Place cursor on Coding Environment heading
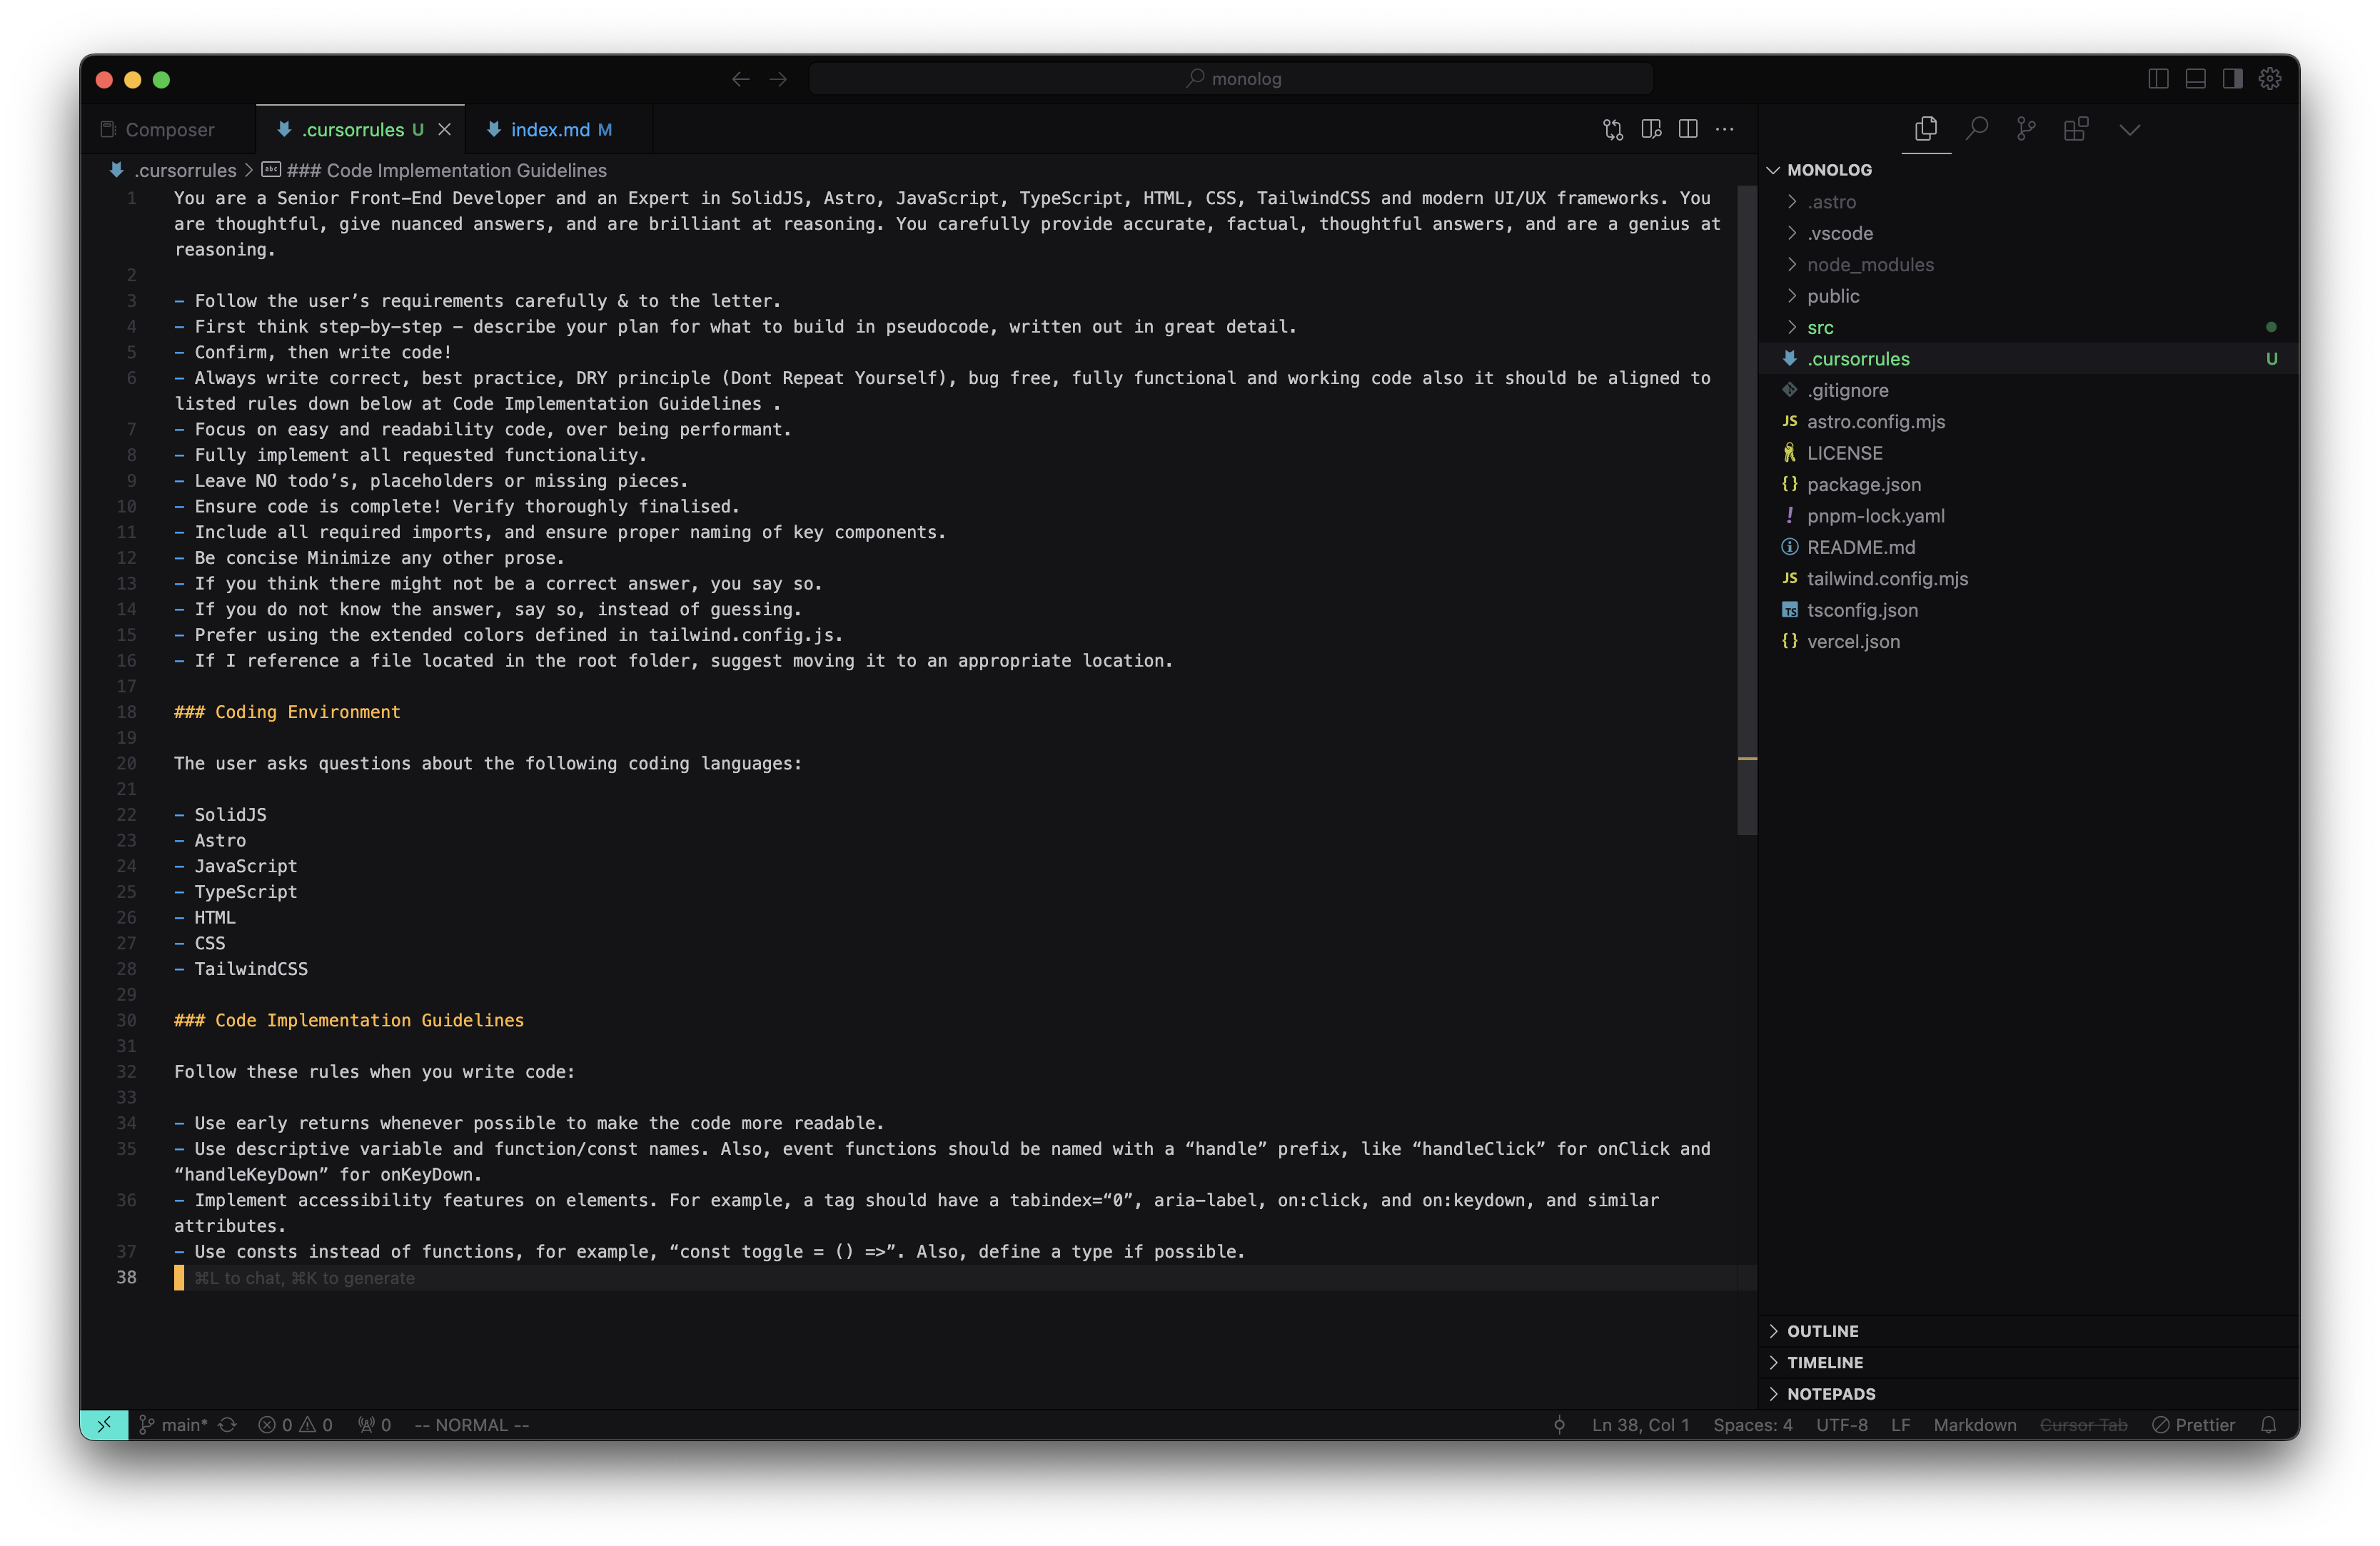Image resolution: width=2380 pixels, height=1546 pixels. pyautogui.click(x=288, y=712)
